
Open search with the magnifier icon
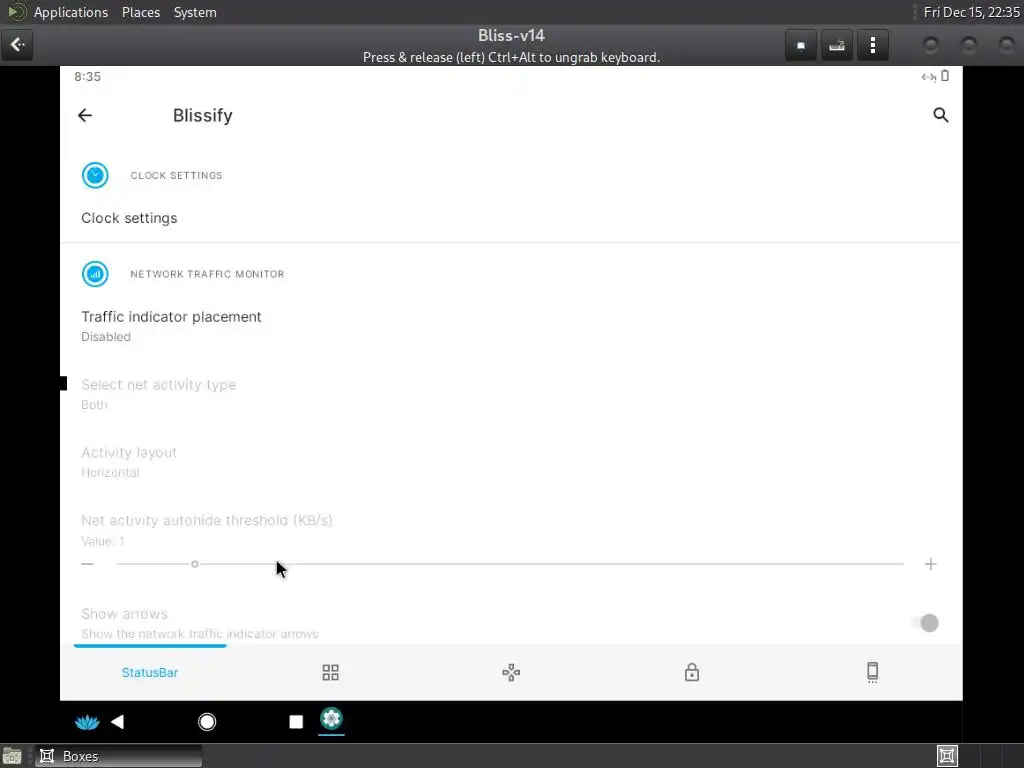click(940, 115)
